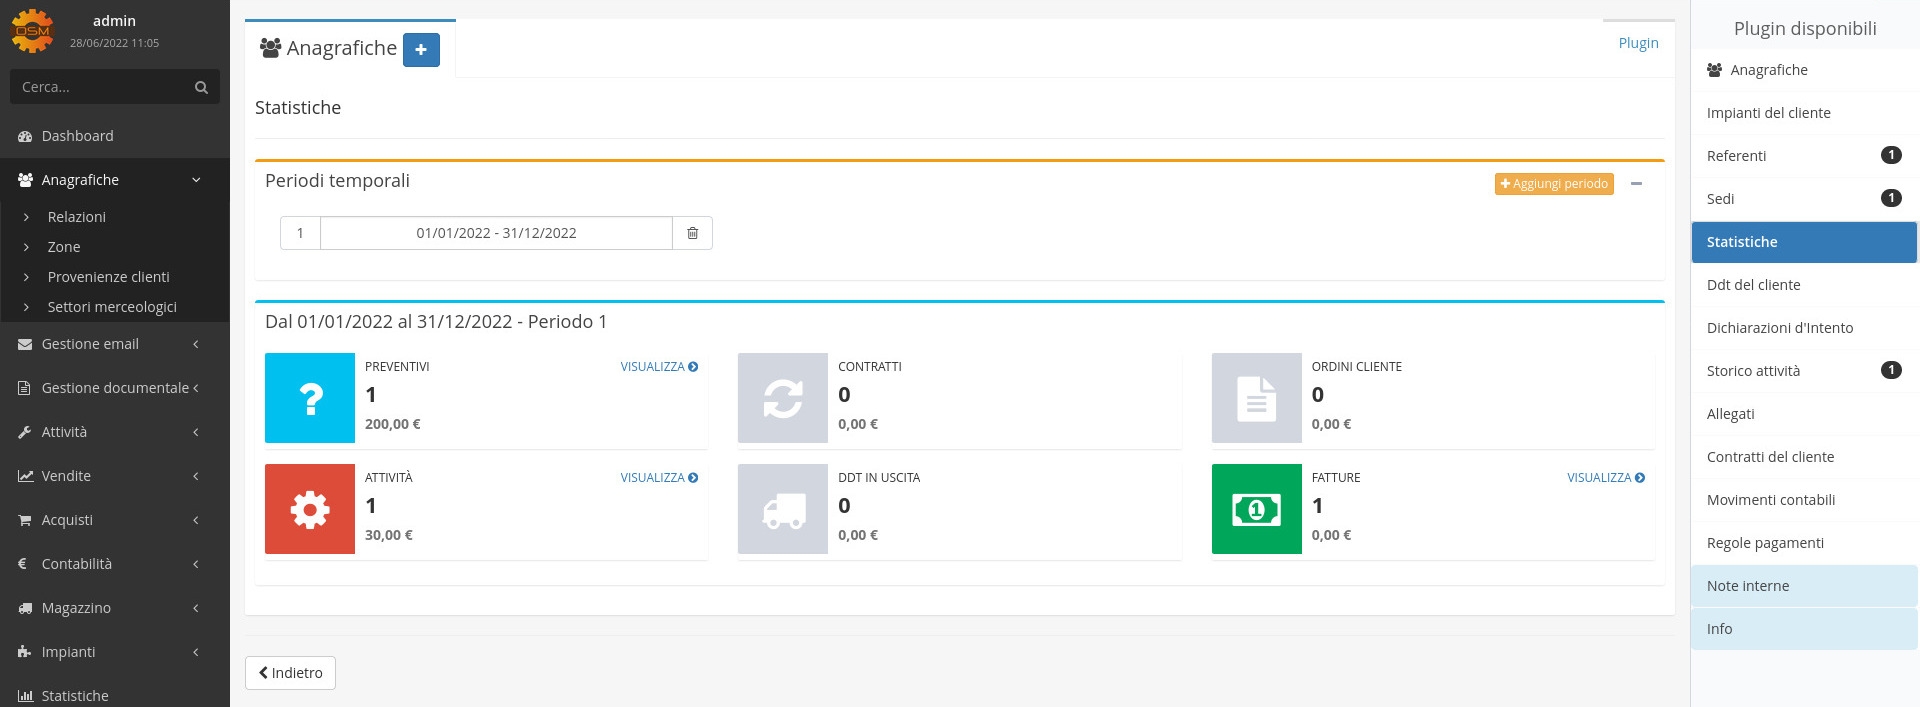
Task: Go back using the Indietro button
Action: [290, 673]
